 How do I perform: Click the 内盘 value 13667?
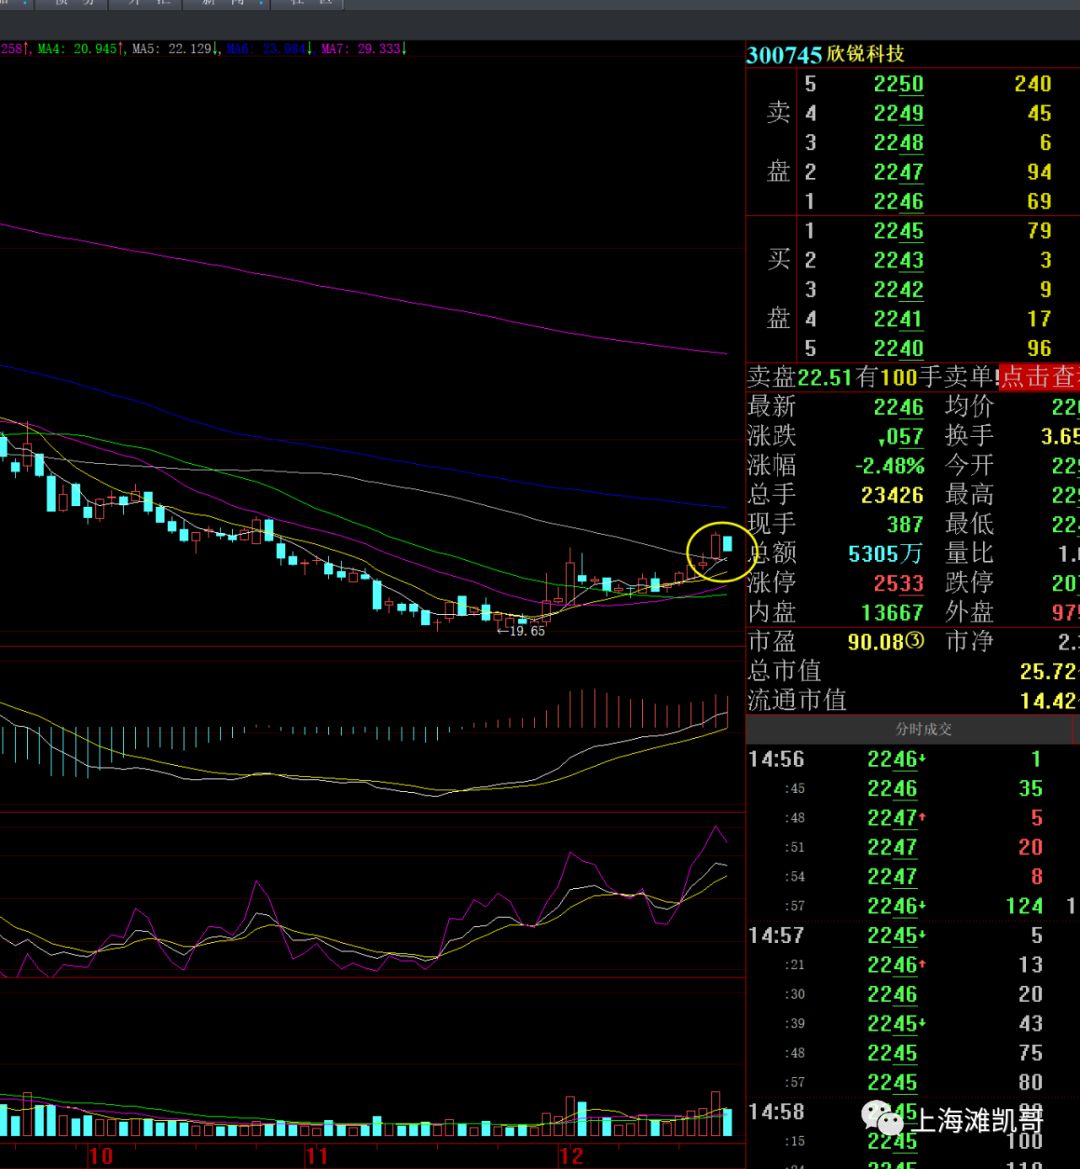pos(892,612)
